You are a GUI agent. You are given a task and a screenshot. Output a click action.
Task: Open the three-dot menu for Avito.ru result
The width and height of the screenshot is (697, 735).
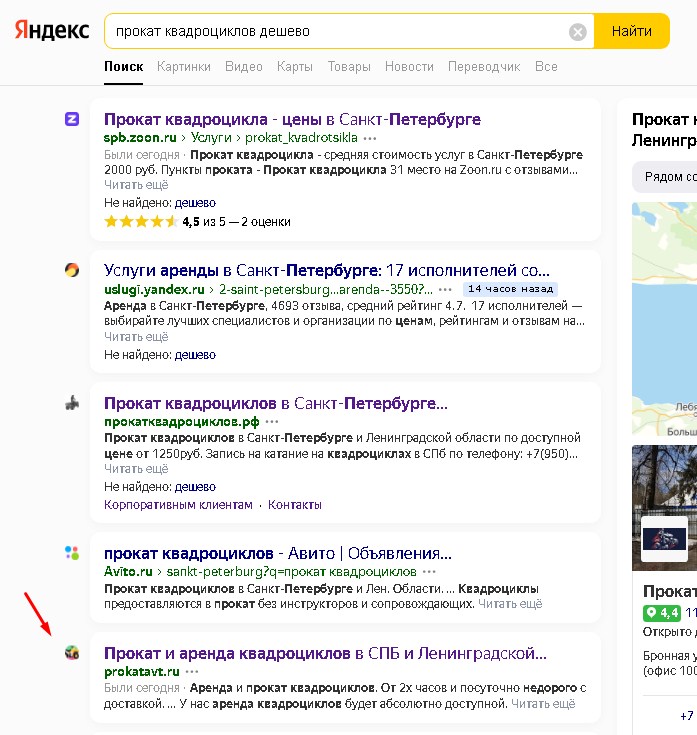[429, 572]
